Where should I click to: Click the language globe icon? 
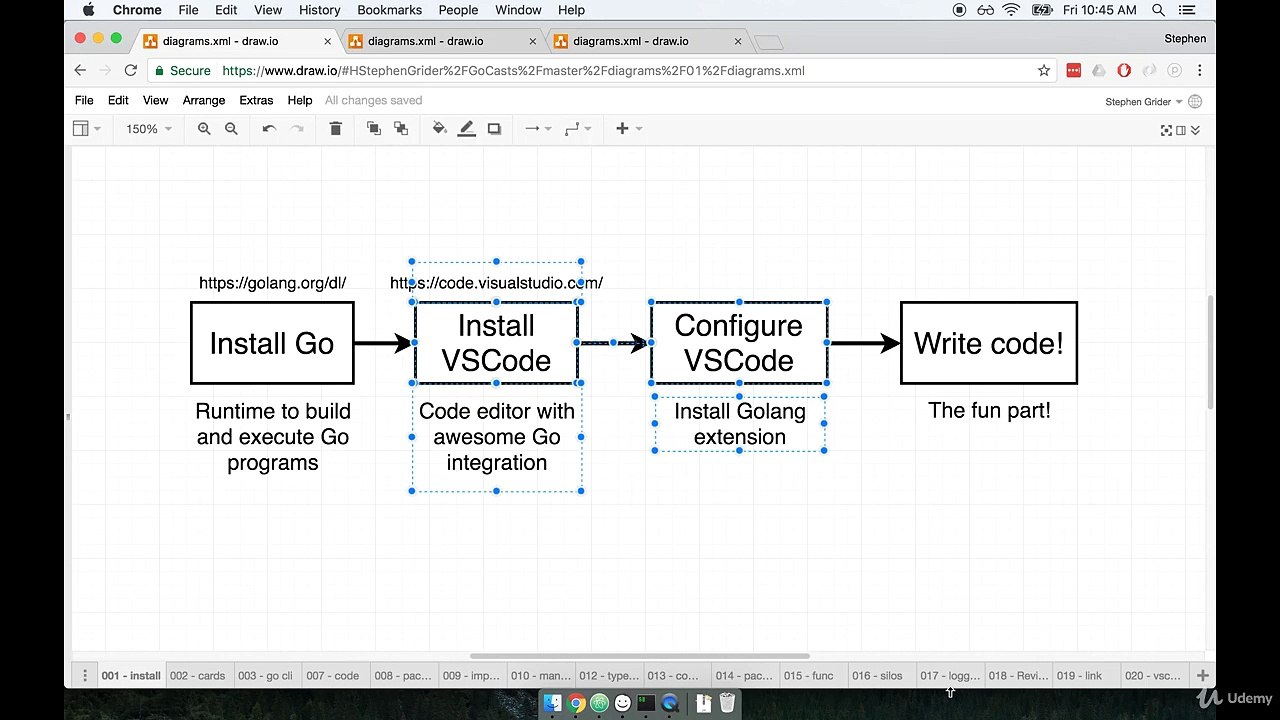tap(1195, 102)
